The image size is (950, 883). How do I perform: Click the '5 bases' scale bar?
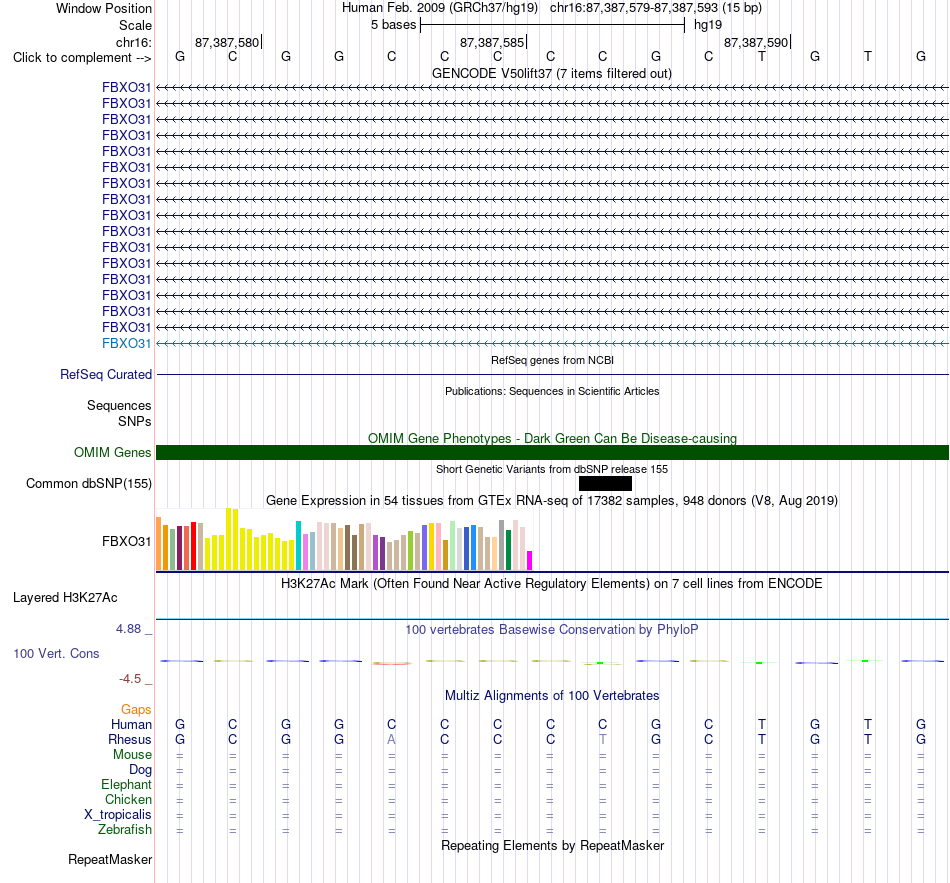(x=553, y=25)
